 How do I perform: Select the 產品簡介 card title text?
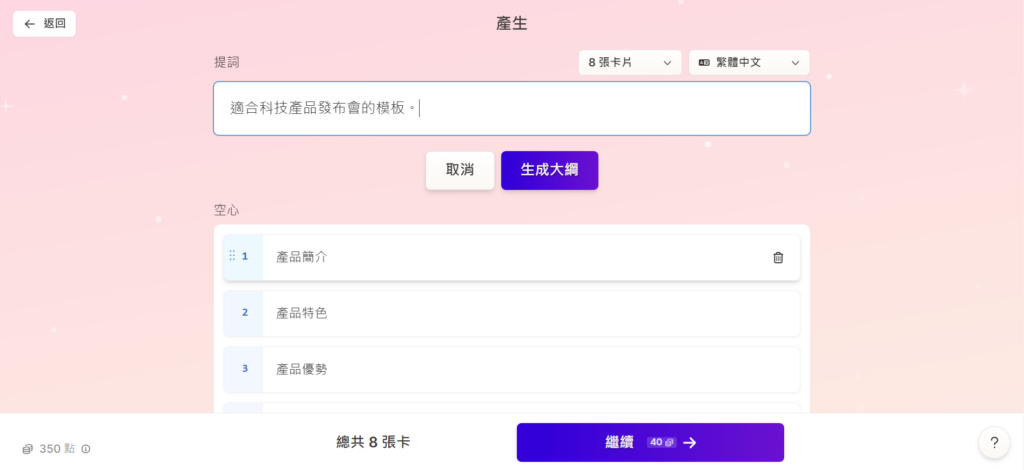click(x=302, y=257)
